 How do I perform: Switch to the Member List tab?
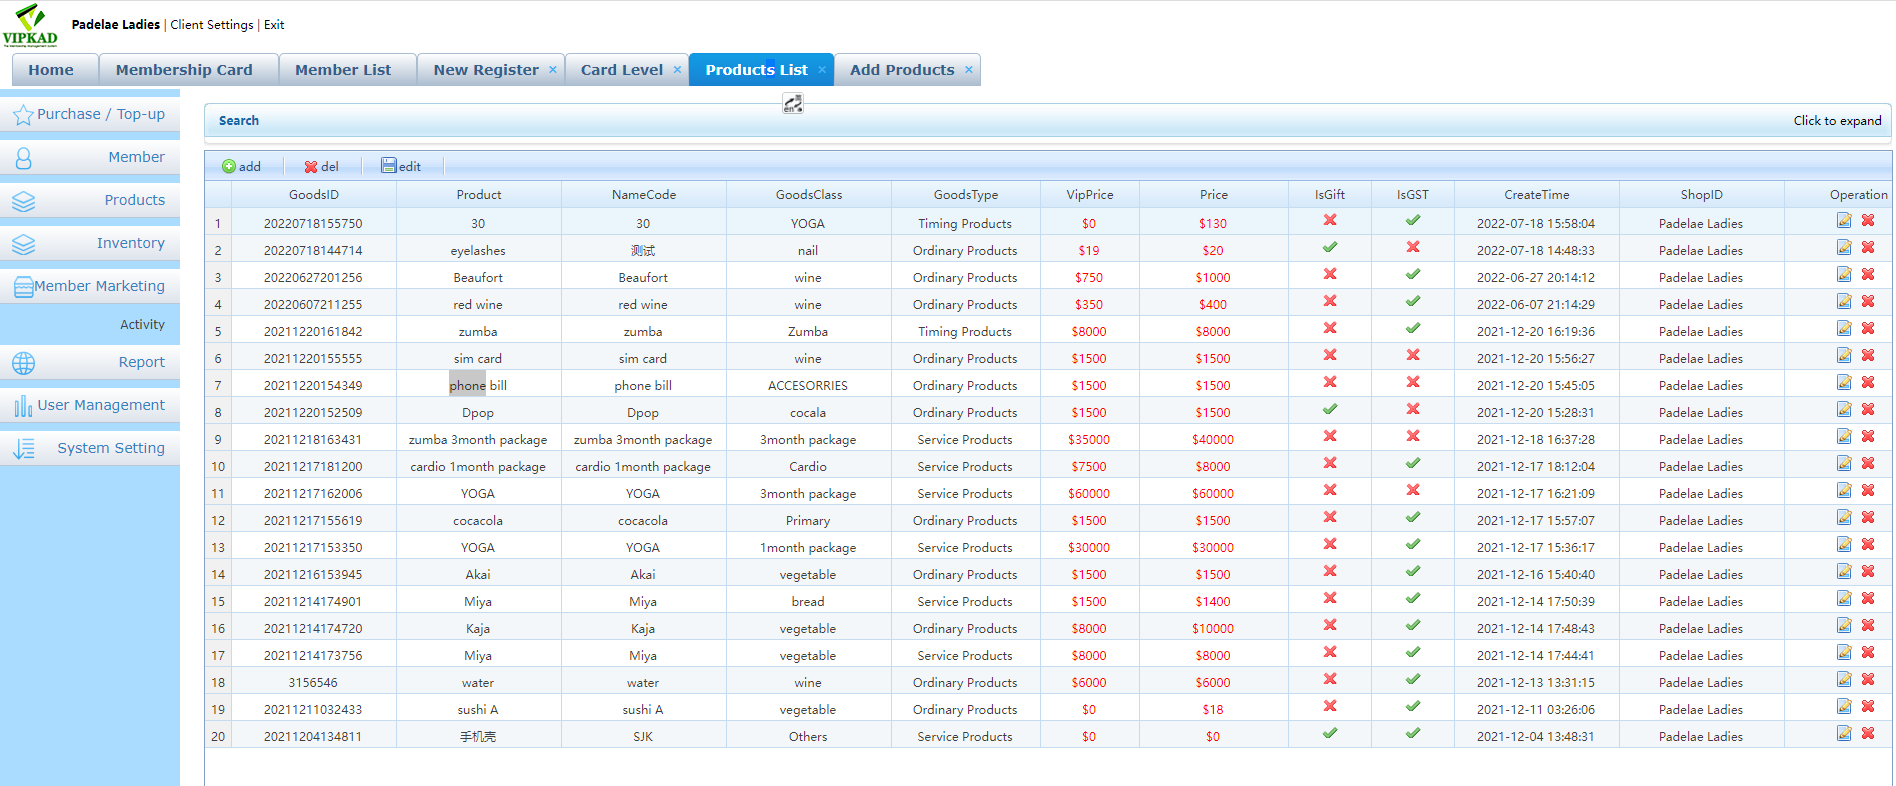(x=342, y=70)
